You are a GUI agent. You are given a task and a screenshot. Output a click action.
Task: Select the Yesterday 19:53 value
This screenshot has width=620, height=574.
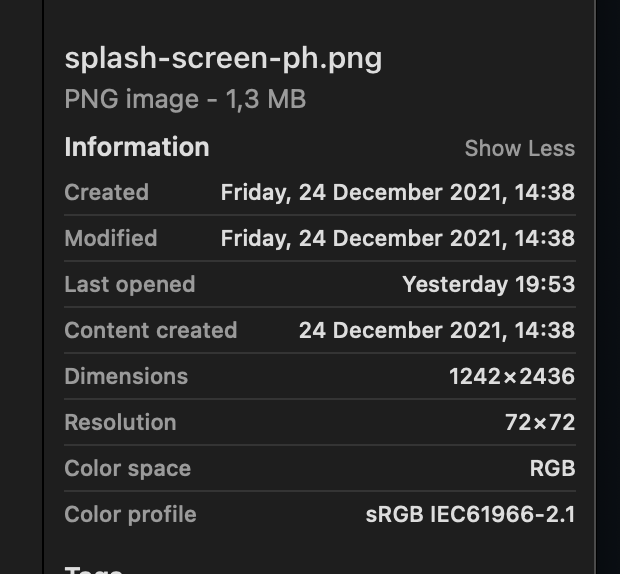pyautogui.click(x=488, y=284)
